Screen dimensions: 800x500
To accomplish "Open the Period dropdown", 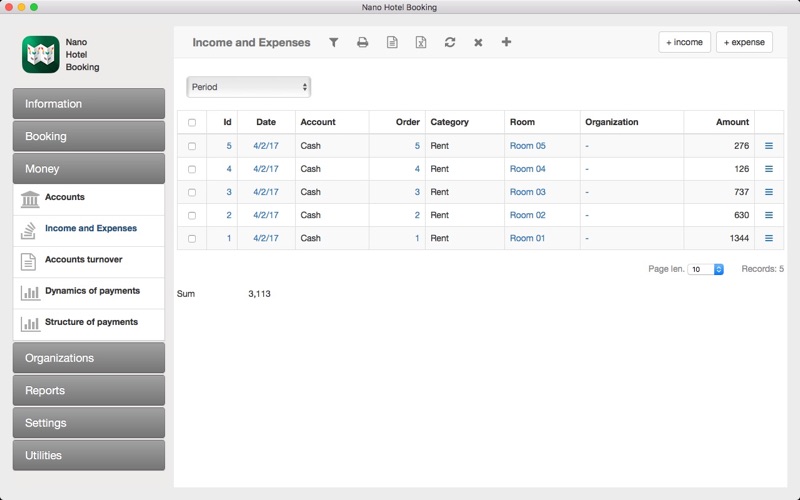I will [248, 87].
